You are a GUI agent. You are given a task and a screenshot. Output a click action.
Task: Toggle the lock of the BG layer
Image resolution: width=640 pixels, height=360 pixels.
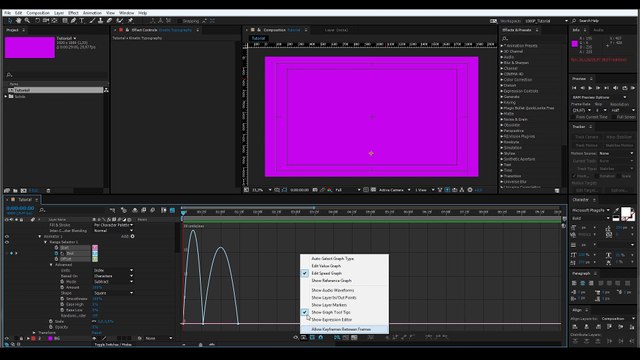21,338
